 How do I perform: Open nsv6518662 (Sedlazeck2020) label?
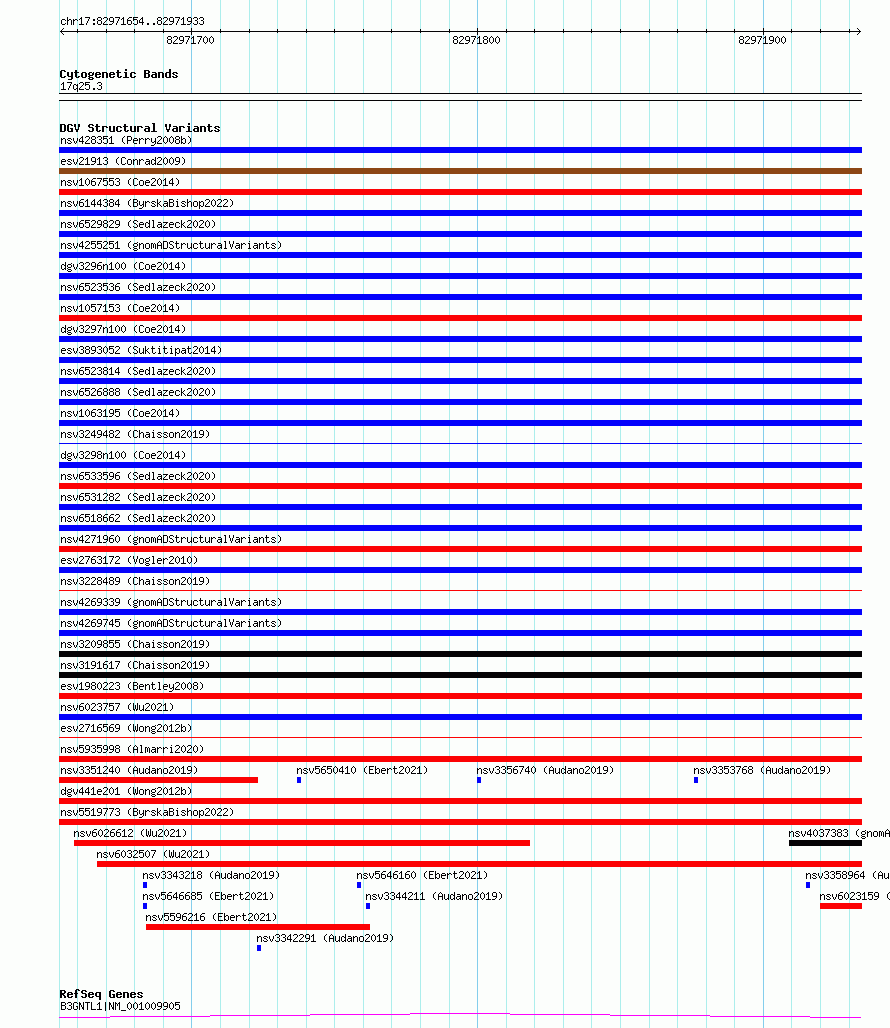pos(138,518)
